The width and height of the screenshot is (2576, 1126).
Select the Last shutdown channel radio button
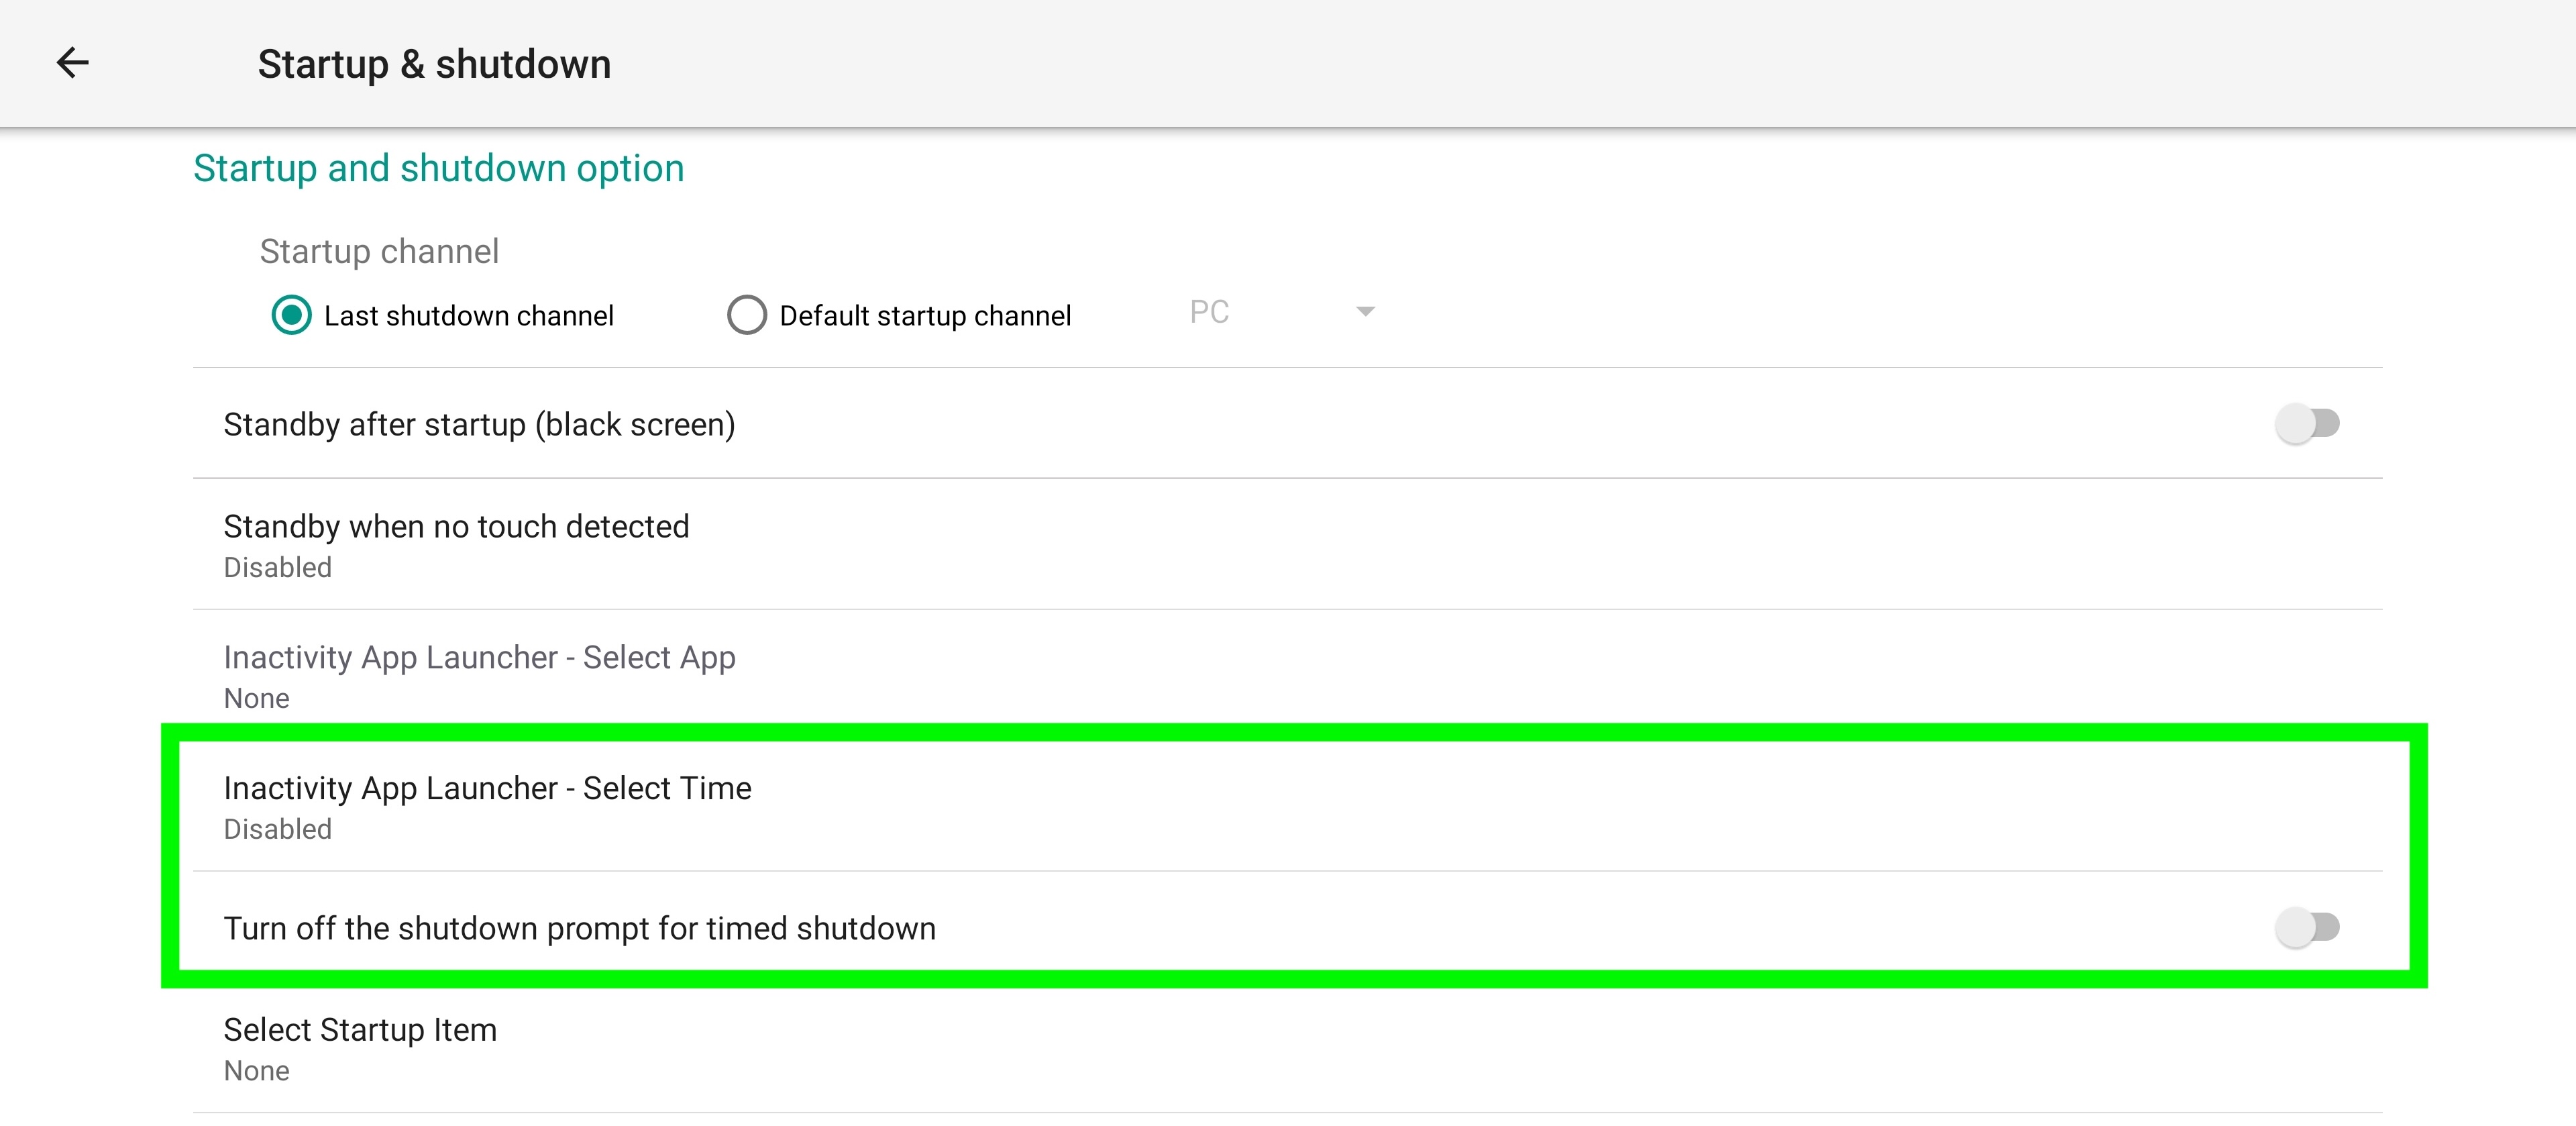click(x=291, y=315)
